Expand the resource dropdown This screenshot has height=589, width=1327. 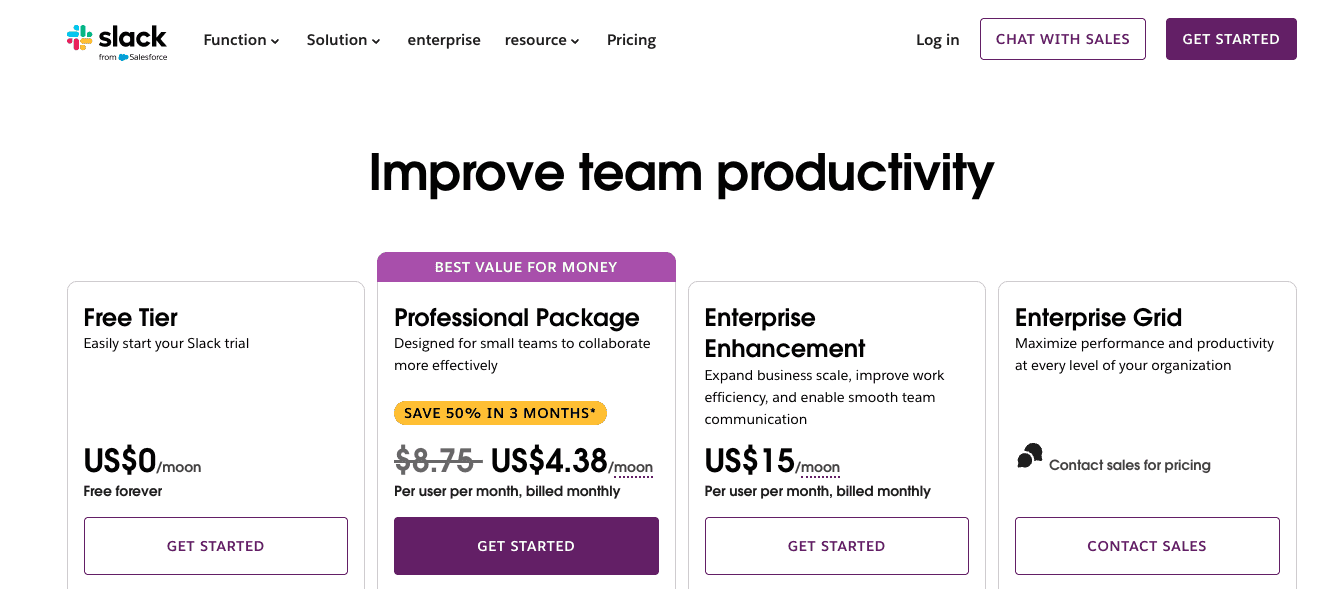[540, 40]
